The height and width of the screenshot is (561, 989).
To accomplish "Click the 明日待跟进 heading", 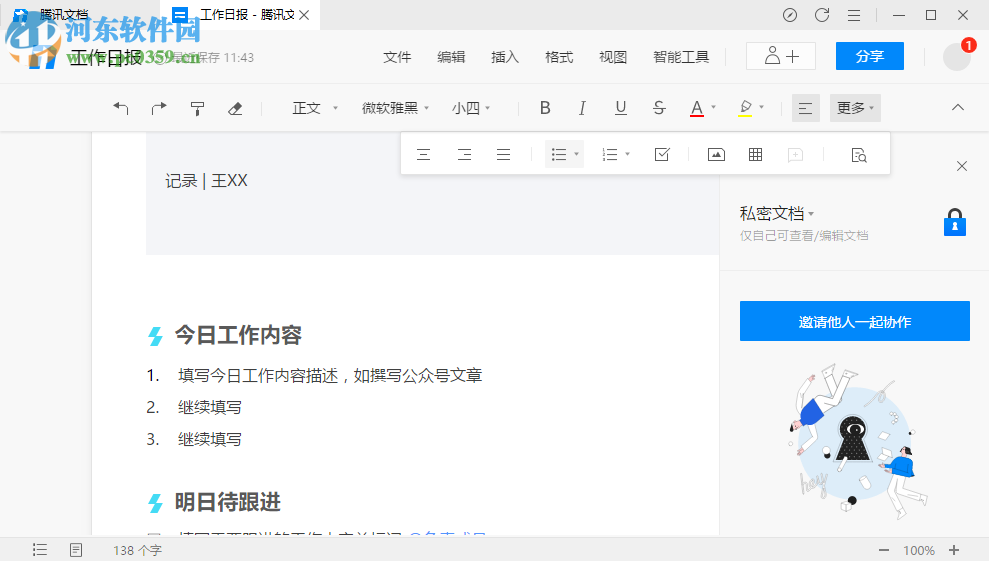I will [x=227, y=502].
